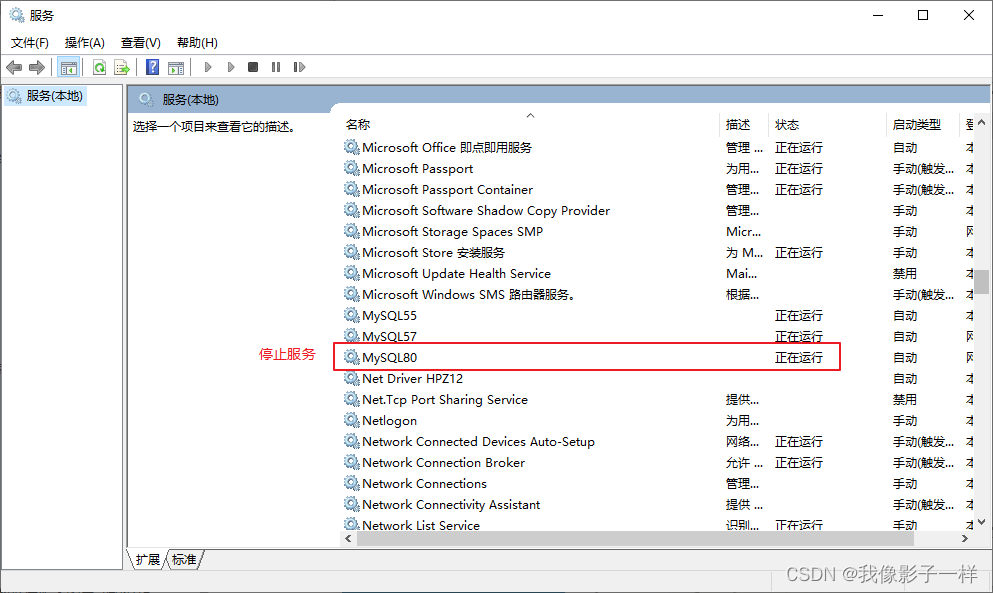Click gear icon beside Microsoft Passport
The width and height of the screenshot is (993, 593).
pyautogui.click(x=351, y=168)
